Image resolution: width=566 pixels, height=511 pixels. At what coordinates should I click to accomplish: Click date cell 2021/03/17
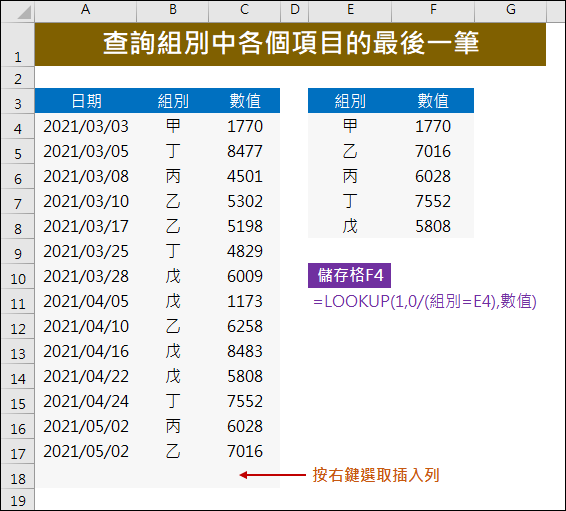(86, 226)
